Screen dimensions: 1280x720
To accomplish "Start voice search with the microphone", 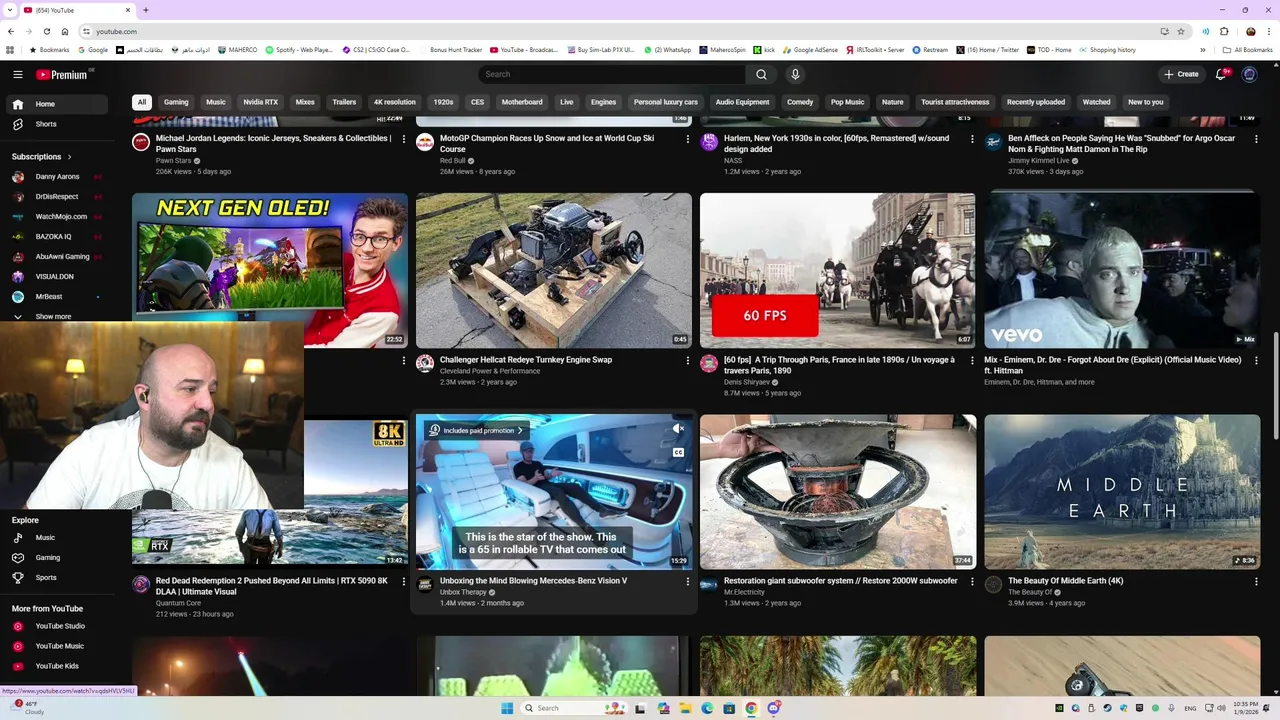I will pyautogui.click(x=795, y=74).
